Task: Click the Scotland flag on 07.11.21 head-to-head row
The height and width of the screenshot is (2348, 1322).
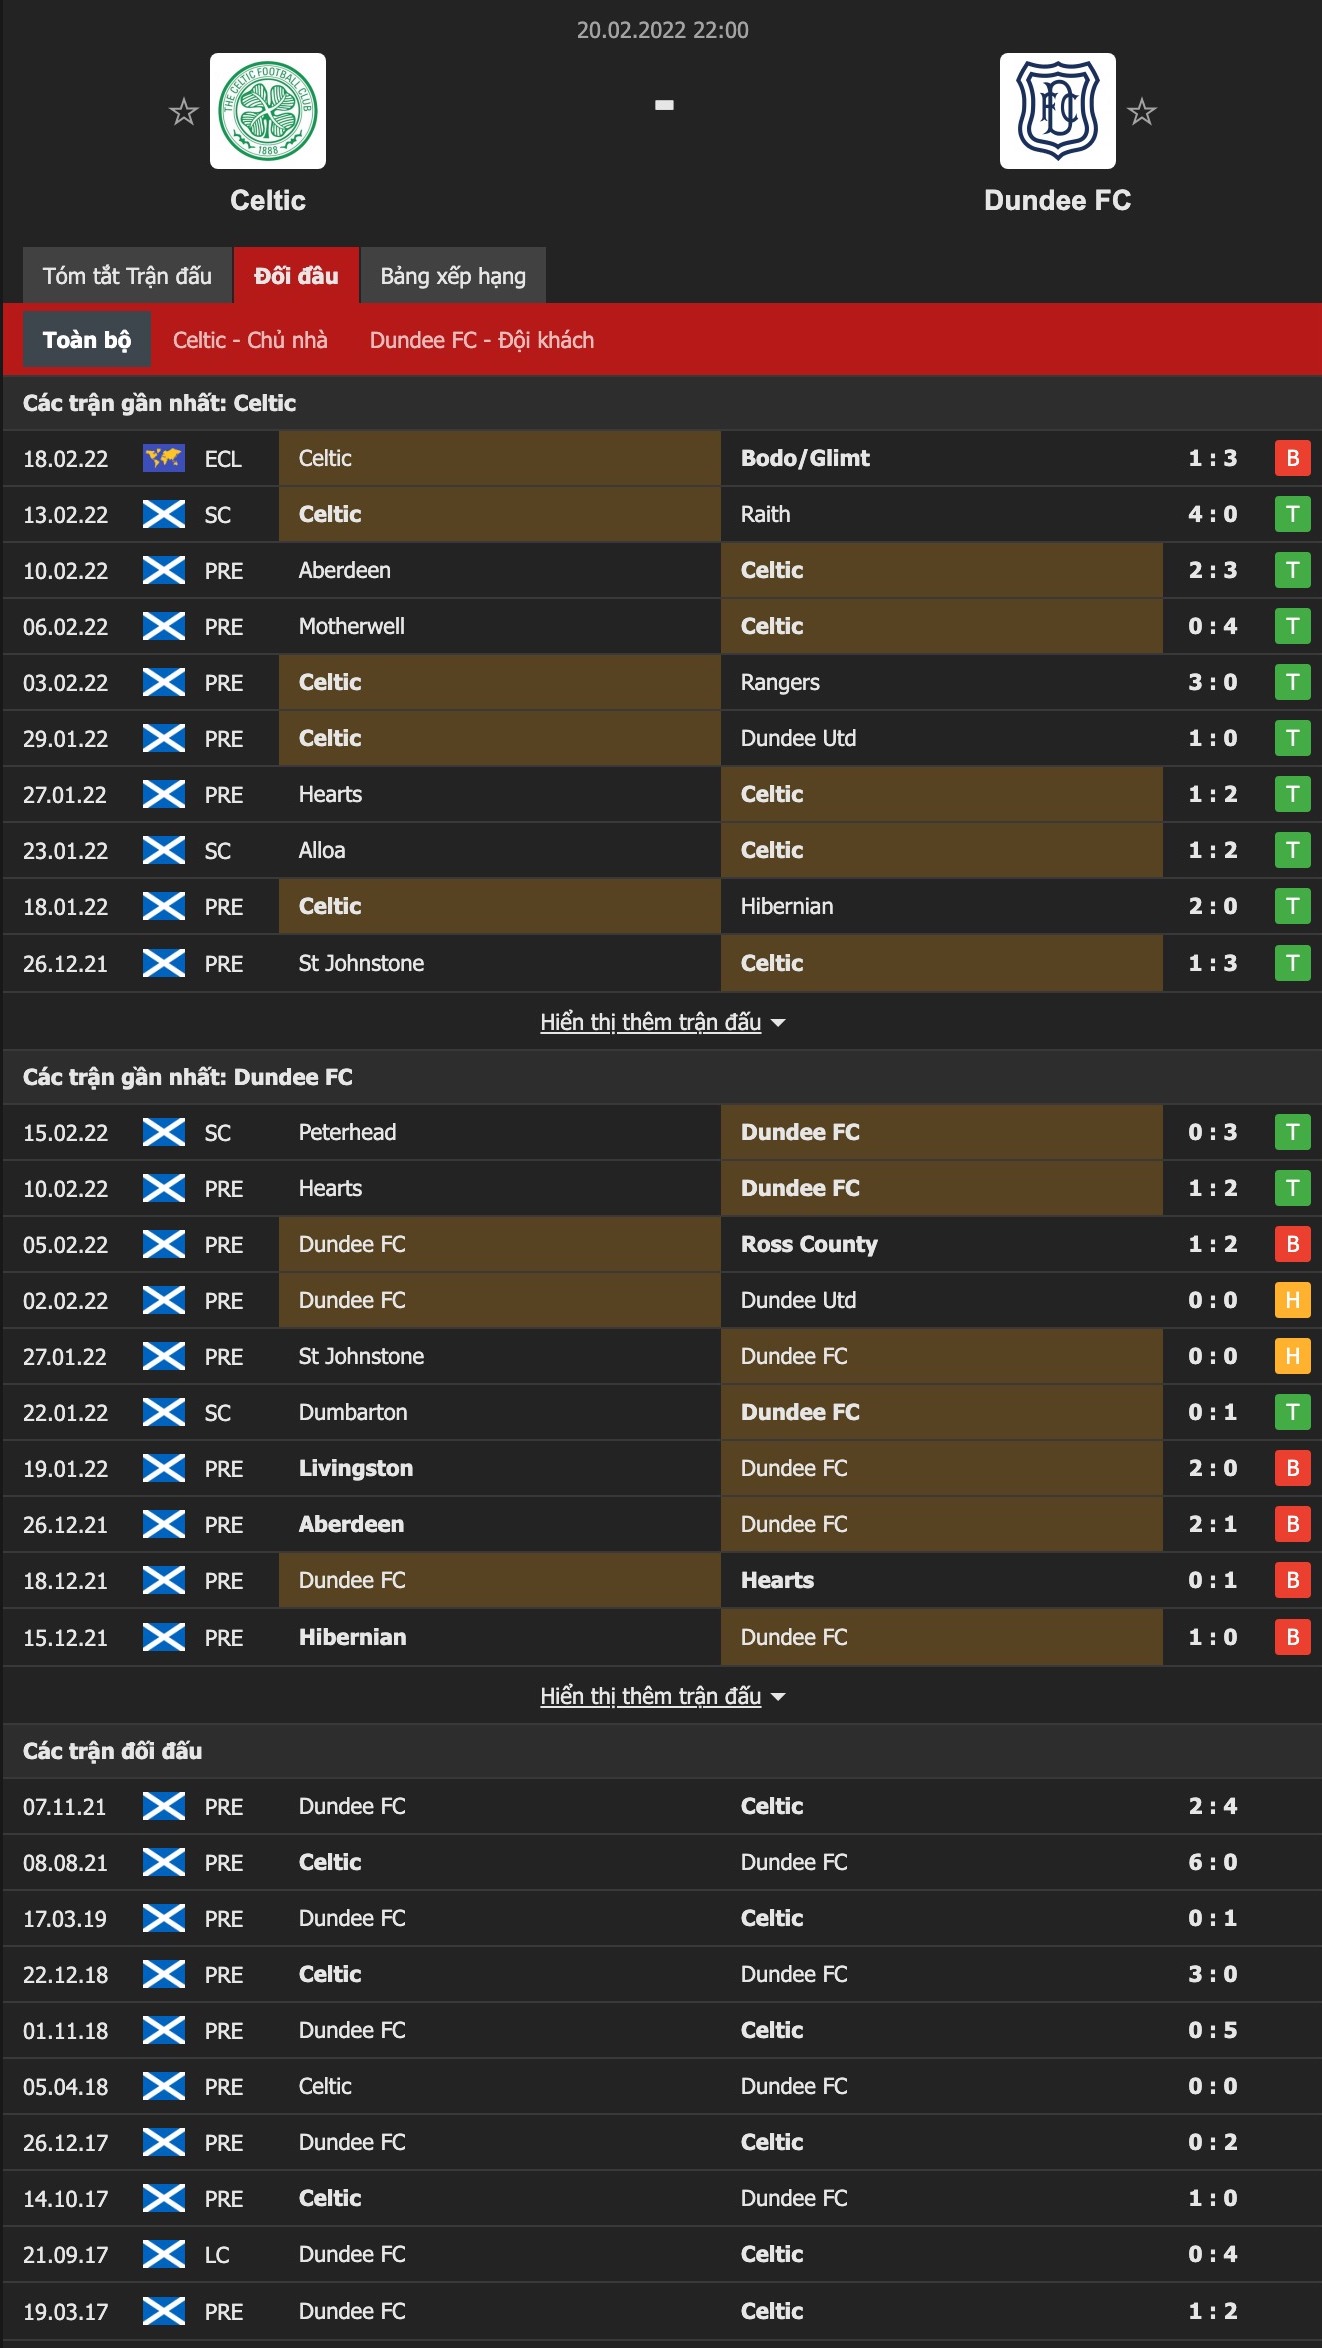Action: tap(164, 1806)
